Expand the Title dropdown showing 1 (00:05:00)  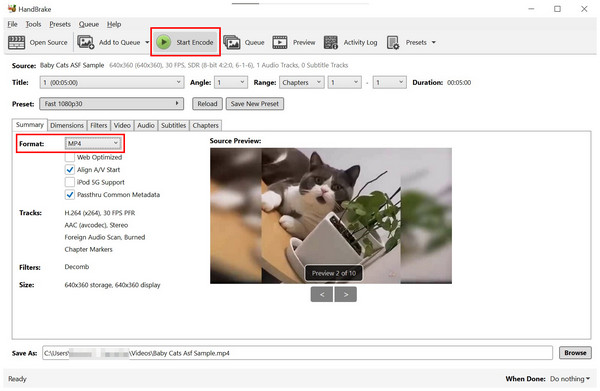112,82
